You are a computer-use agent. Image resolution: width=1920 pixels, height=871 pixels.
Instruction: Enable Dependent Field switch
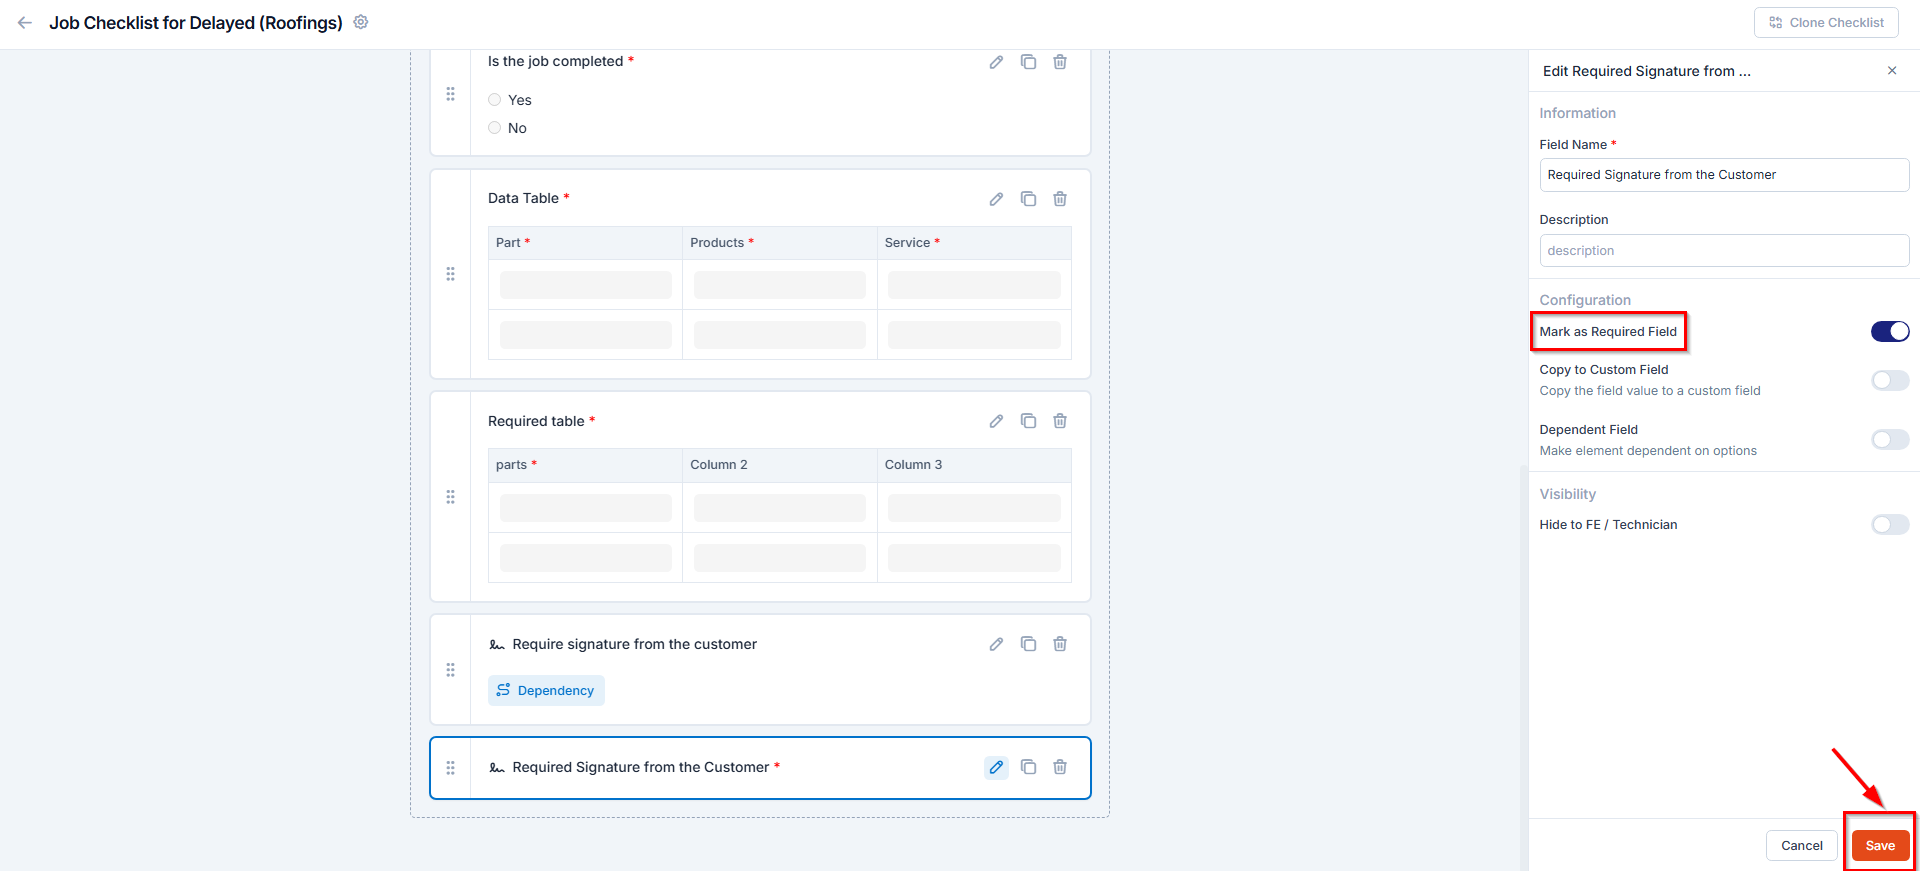1890,440
